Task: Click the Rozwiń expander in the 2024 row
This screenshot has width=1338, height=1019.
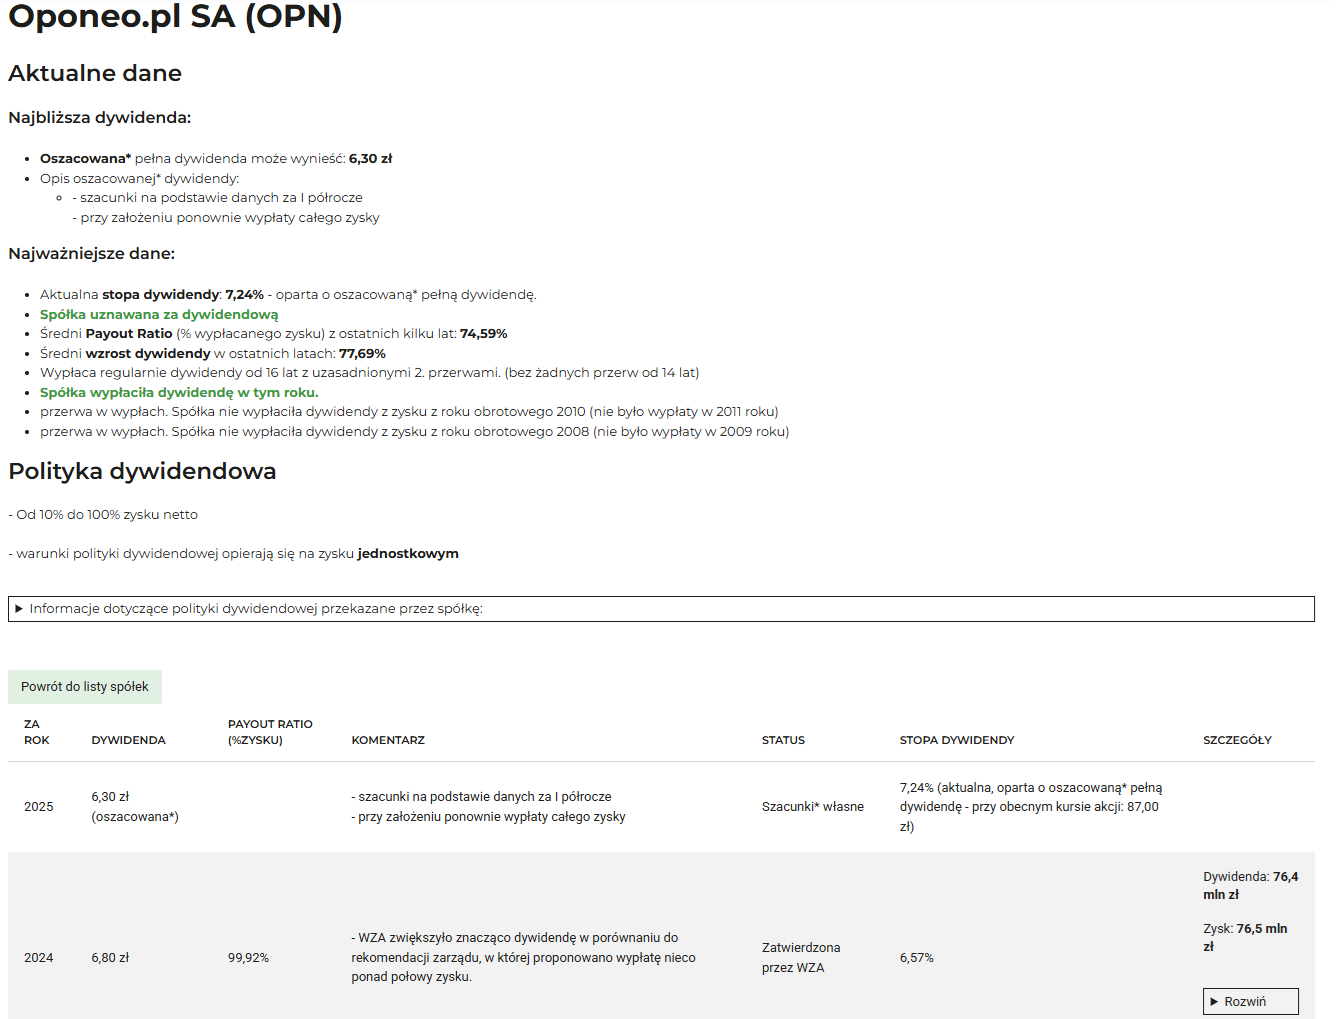Action: 1250,1001
